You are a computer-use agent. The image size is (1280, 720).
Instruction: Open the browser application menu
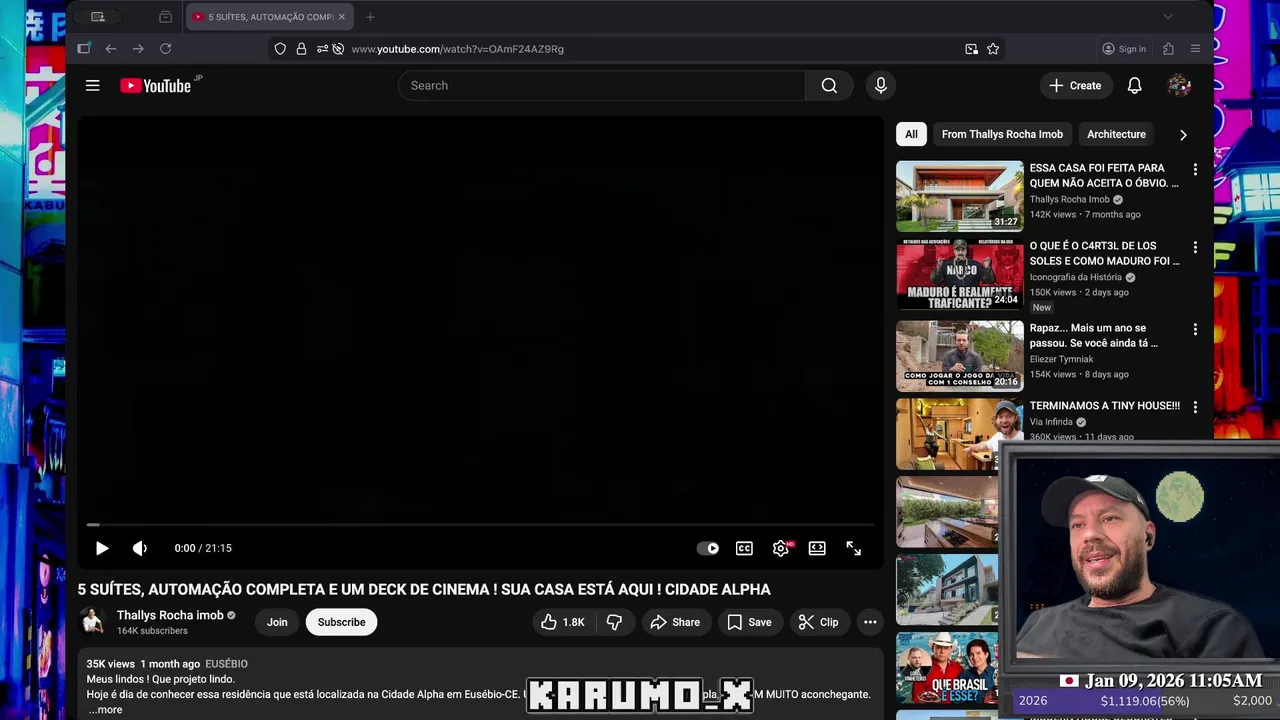1195,49
